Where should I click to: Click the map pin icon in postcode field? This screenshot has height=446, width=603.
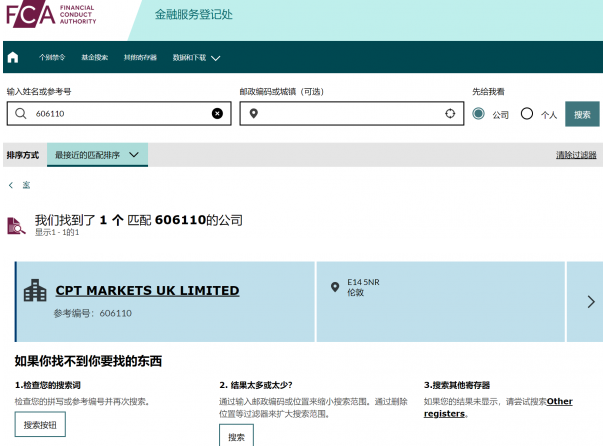(x=254, y=114)
